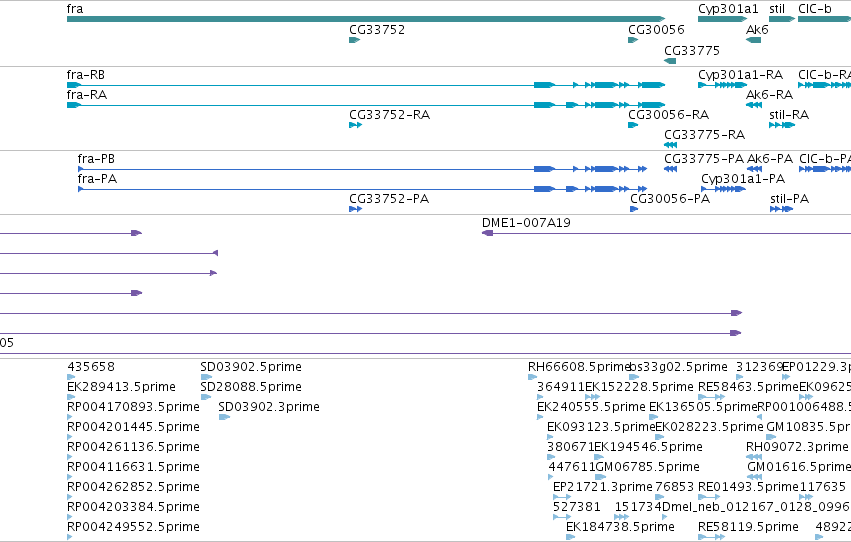Click the EK194546.5prime EST label
The width and height of the screenshot is (851, 542).
(648, 447)
